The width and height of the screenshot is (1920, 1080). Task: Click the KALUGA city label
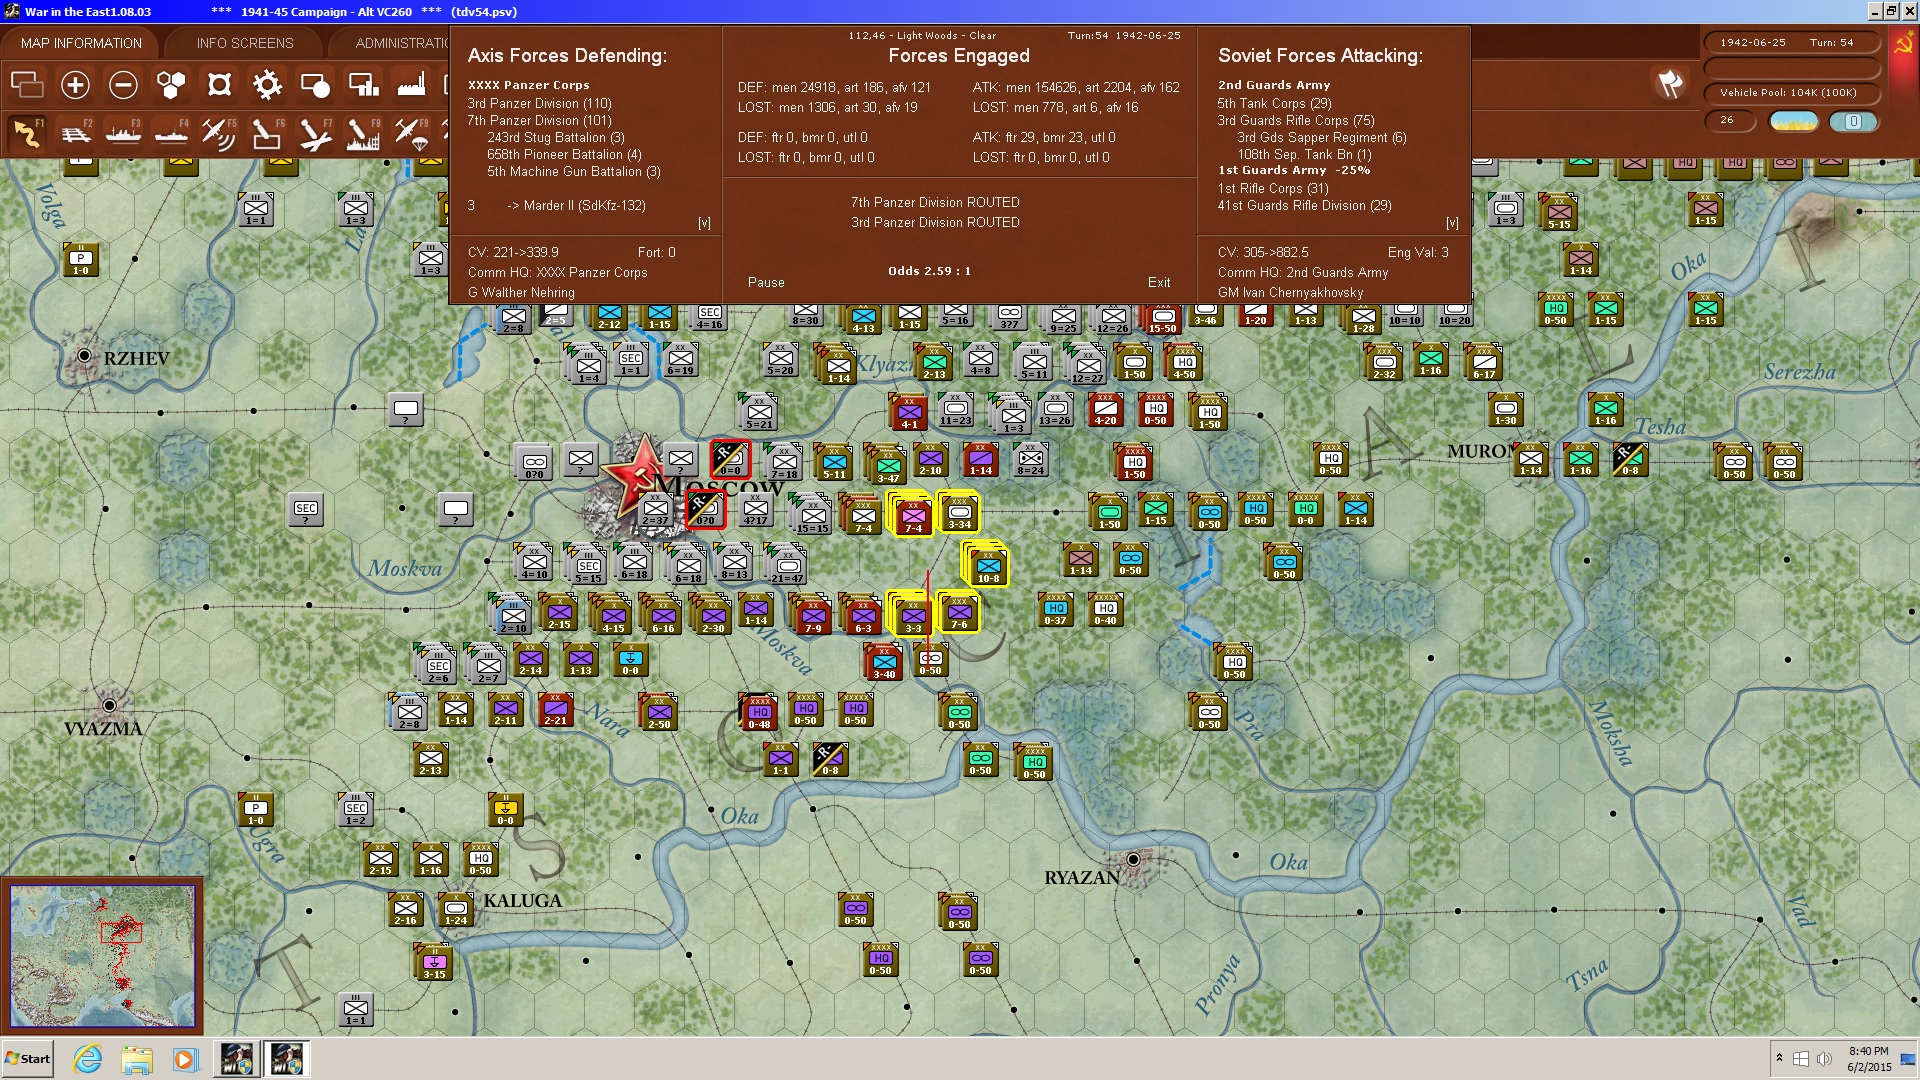(x=522, y=901)
